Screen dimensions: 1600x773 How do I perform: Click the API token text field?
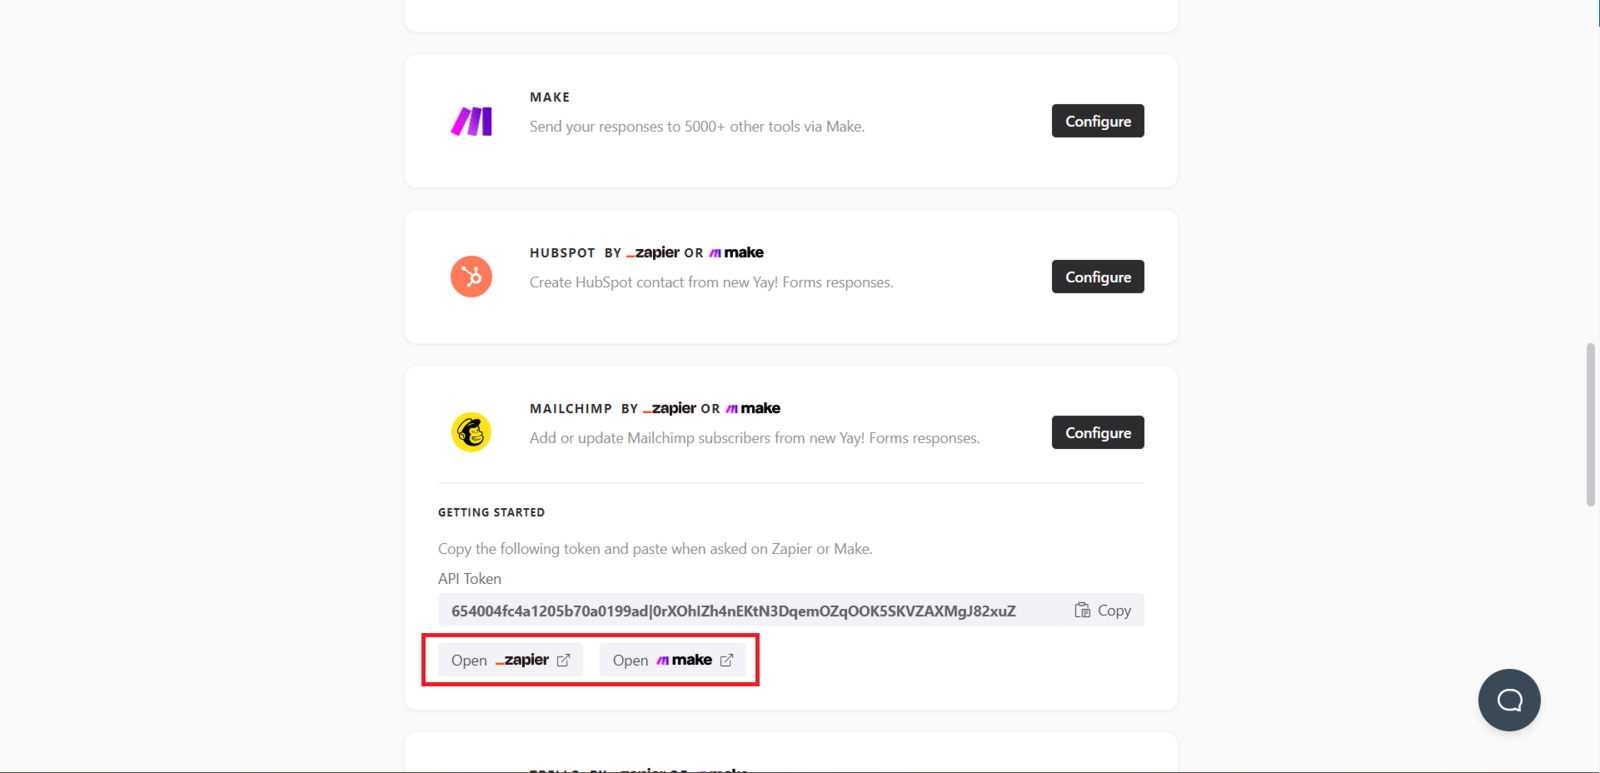tap(733, 611)
